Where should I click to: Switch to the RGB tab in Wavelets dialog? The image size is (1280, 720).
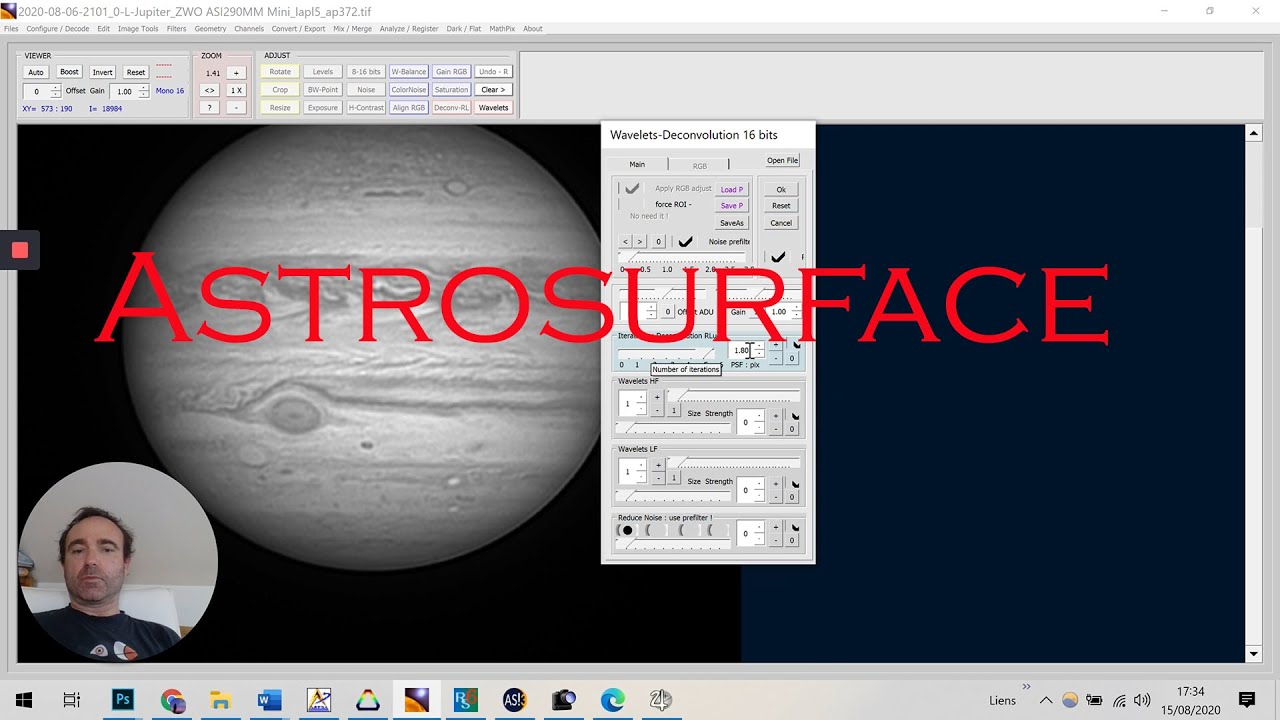[699, 165]
